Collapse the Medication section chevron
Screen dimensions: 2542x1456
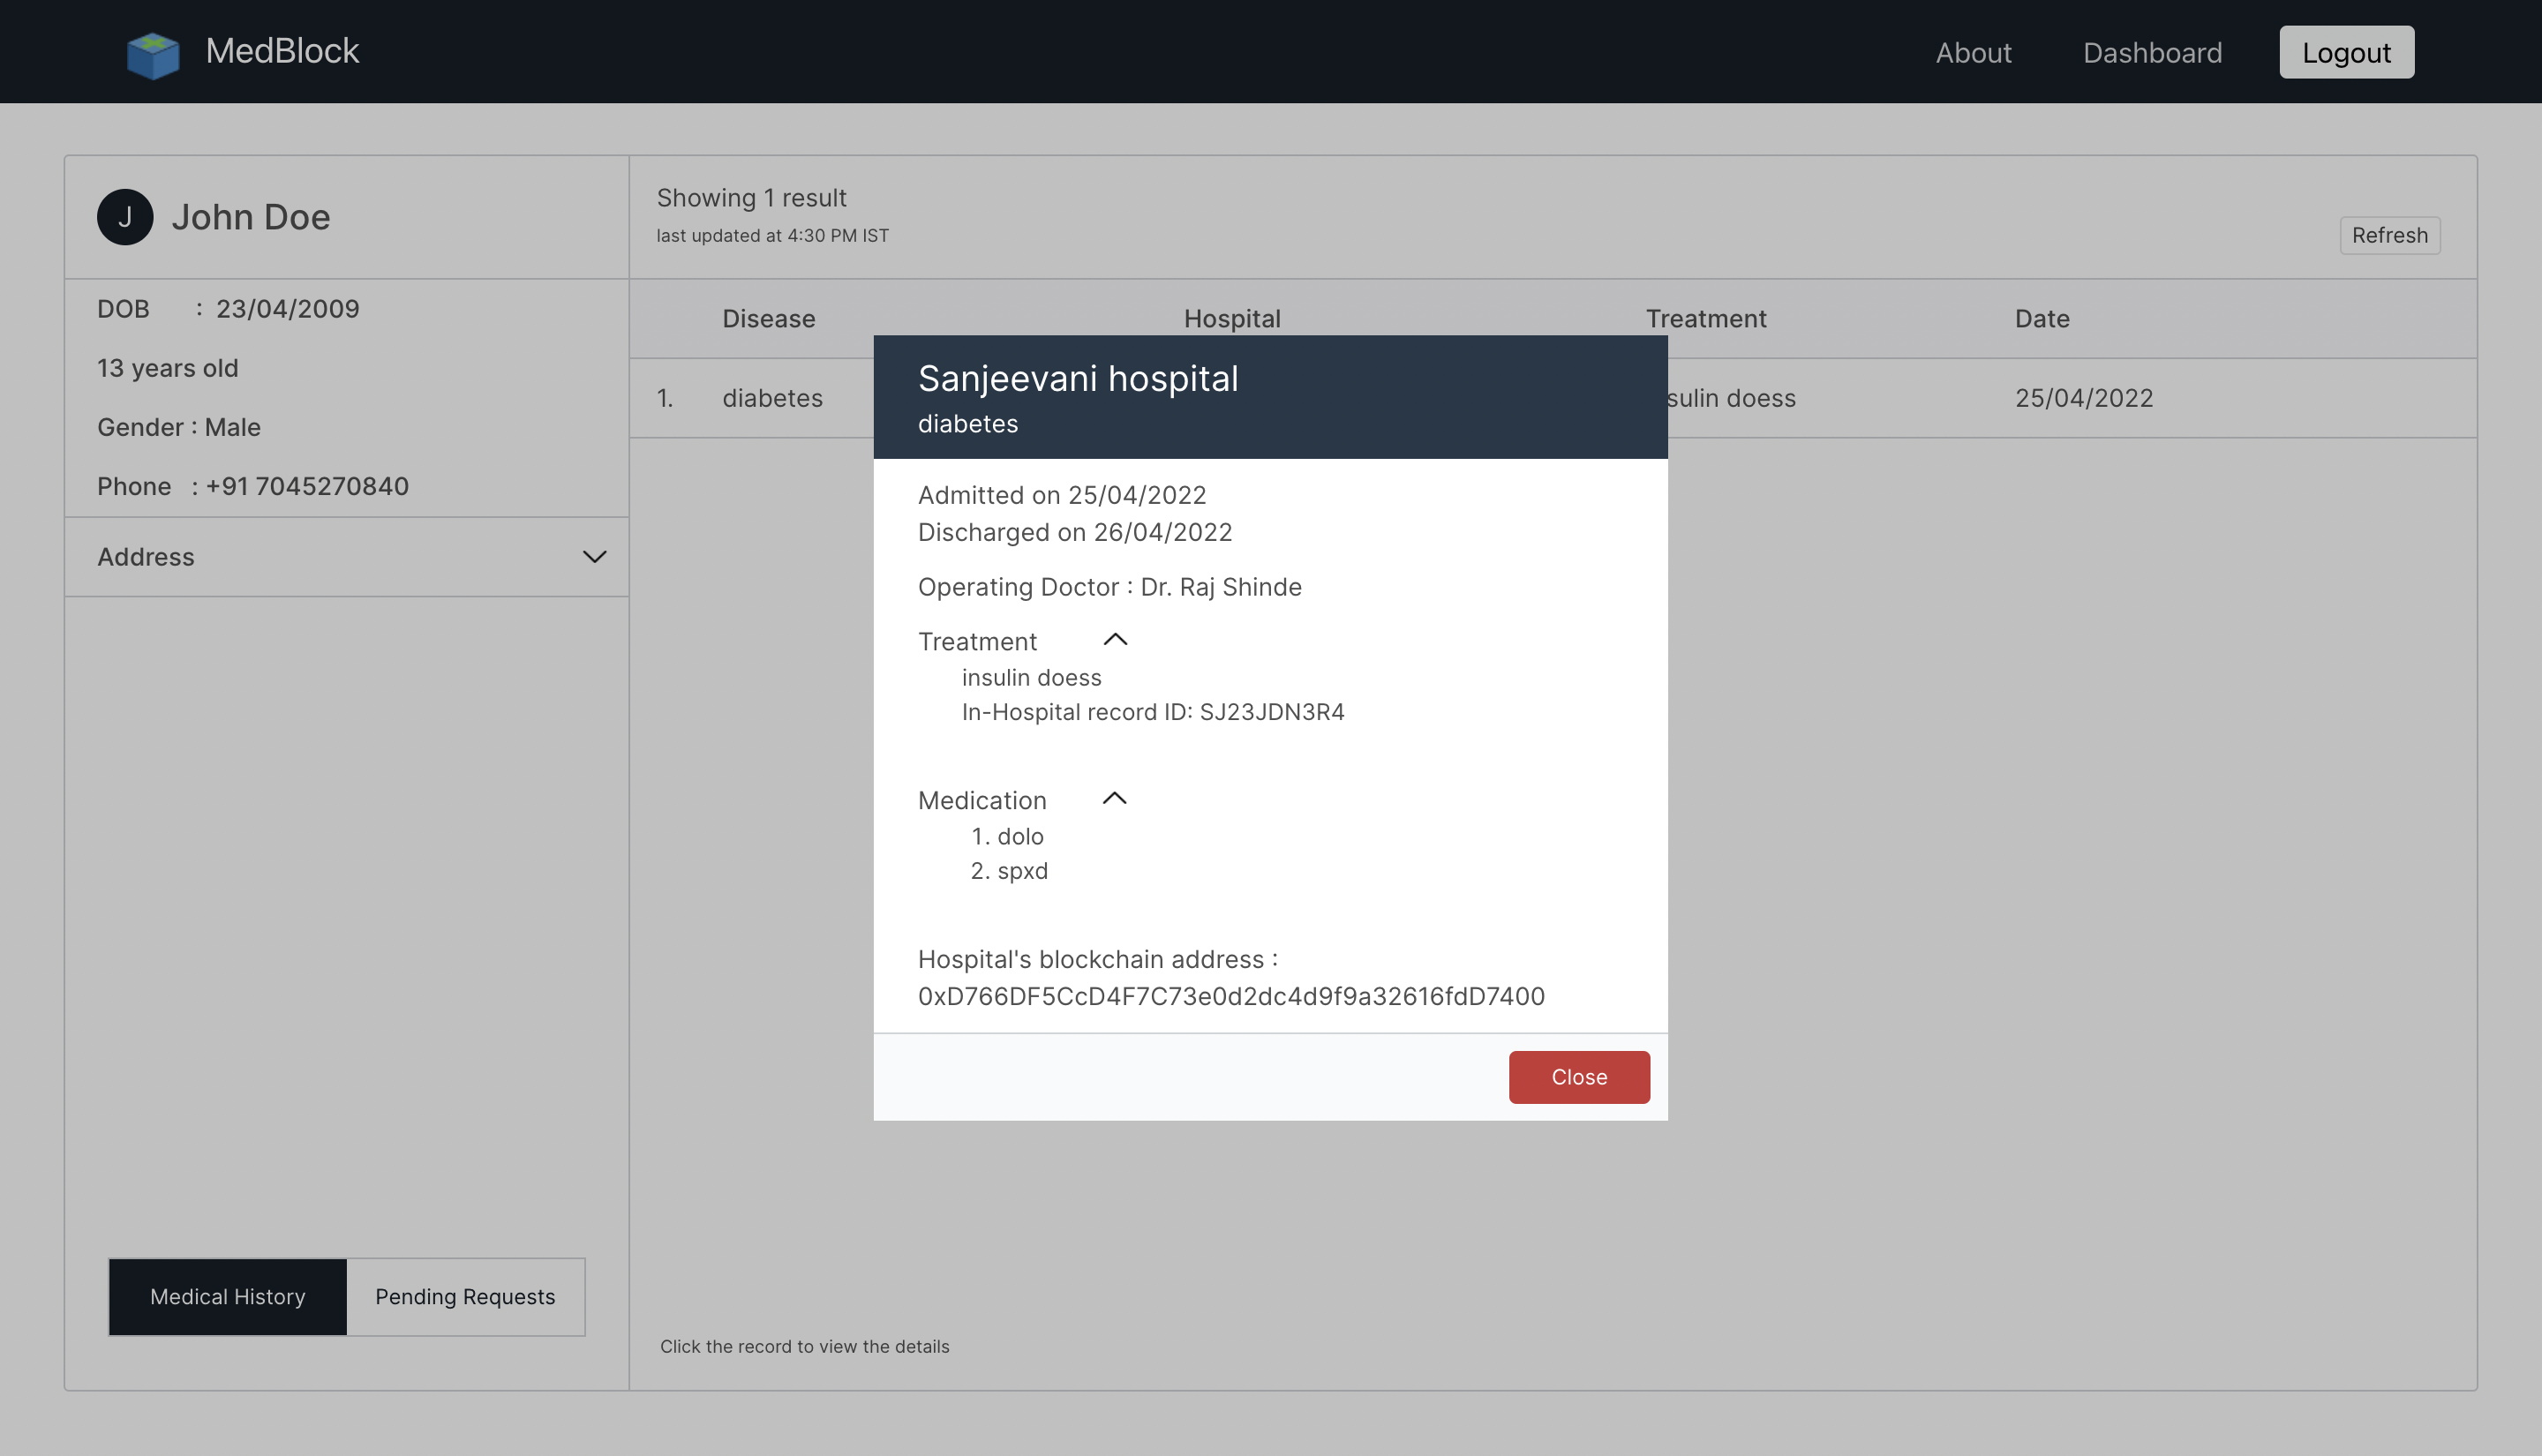[1114, 799]
